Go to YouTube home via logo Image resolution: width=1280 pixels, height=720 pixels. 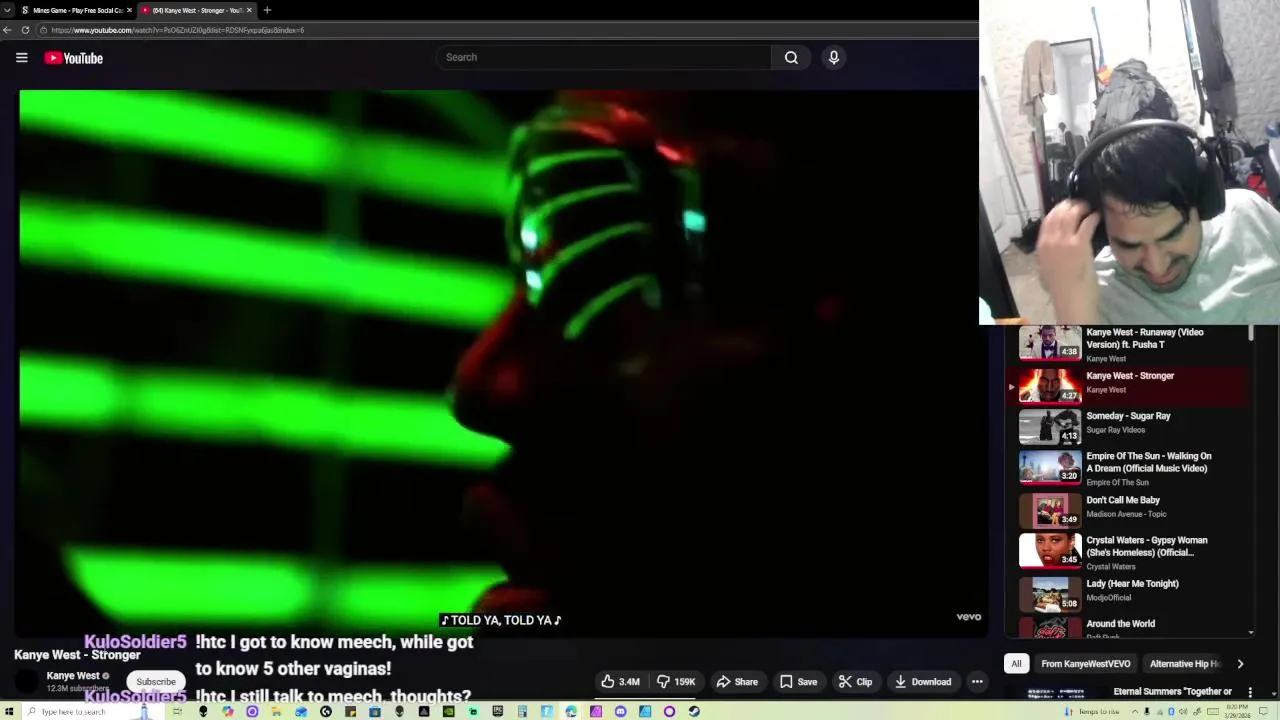click(x=74, y=58)
